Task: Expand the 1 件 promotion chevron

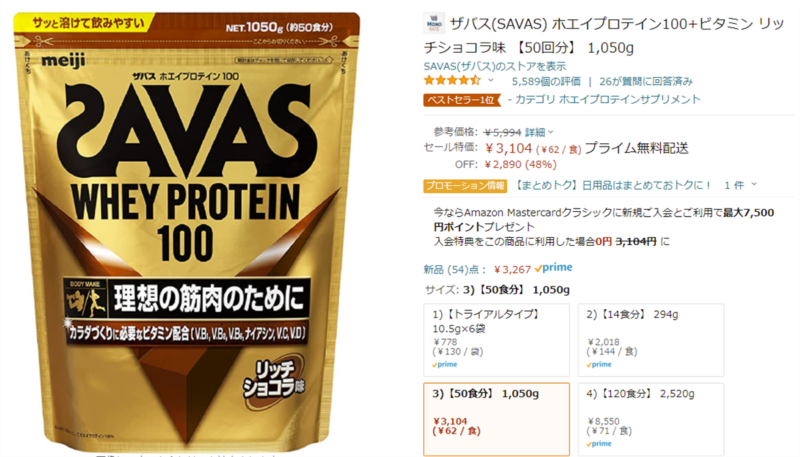Action: (x=741, y=185)
